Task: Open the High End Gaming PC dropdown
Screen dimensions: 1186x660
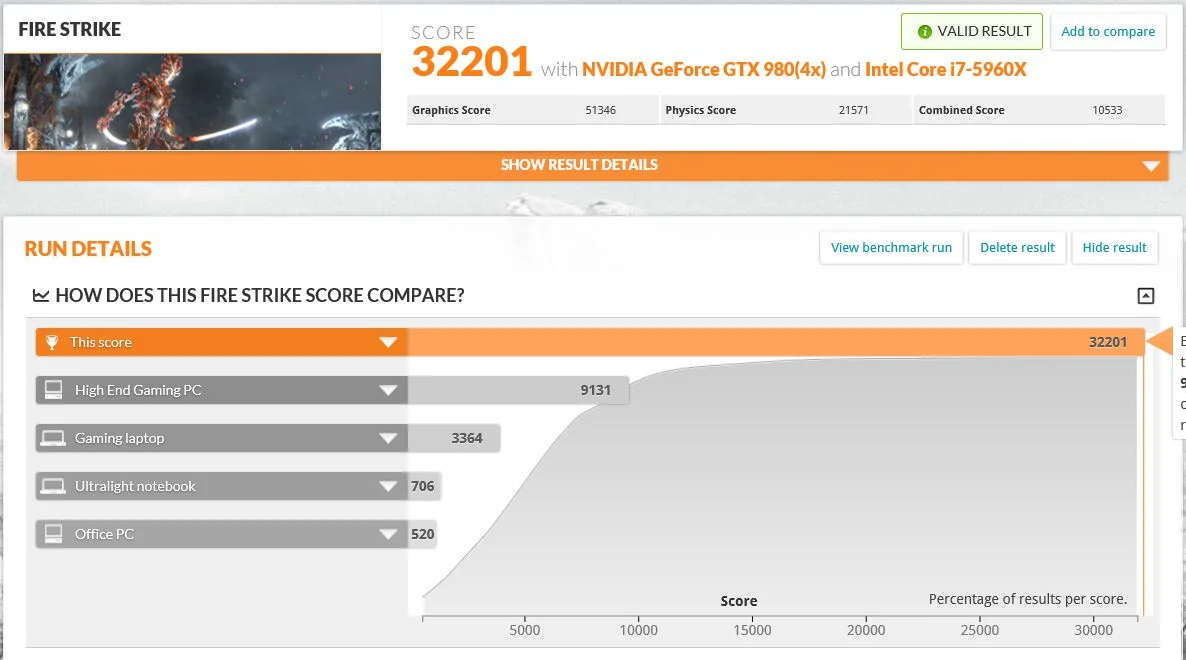Action: pyautogui.click(x=388, y=390)
